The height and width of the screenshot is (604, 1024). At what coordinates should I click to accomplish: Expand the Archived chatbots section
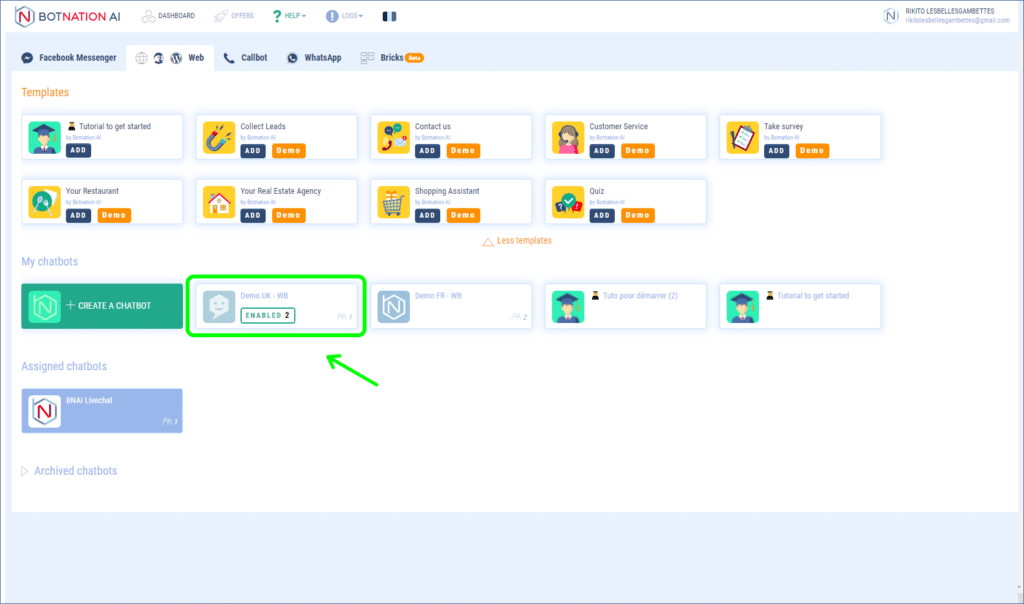pos(69,471)
